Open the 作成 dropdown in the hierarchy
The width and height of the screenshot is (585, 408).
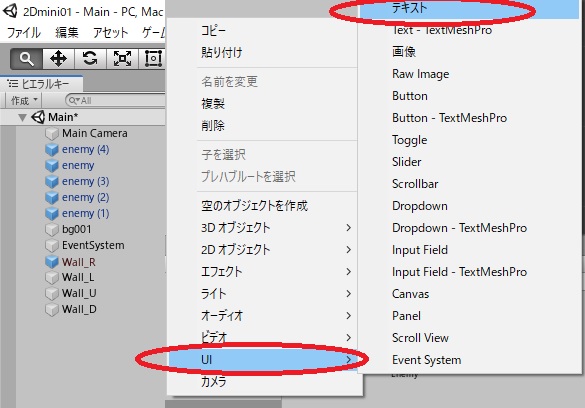[x=24, y=100]
